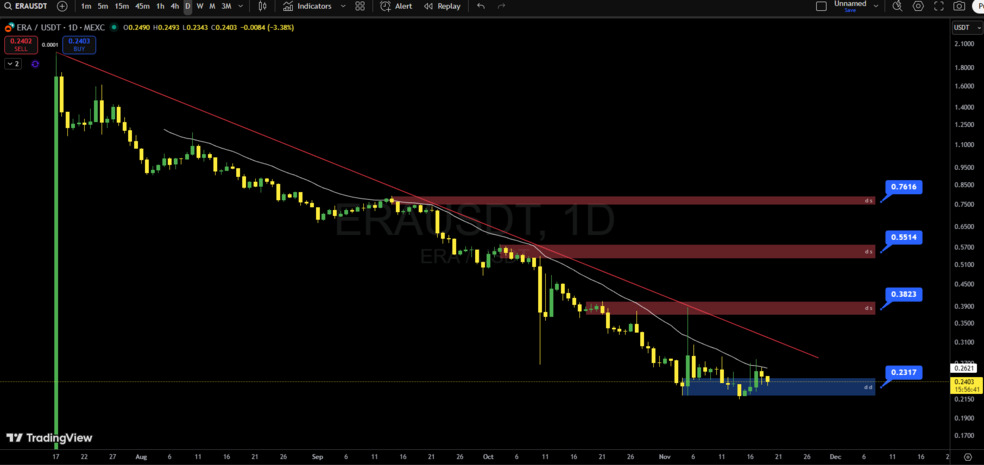Click the undo arrow in toolbar
Screen dimensions: 984x465
pos(481,6)
